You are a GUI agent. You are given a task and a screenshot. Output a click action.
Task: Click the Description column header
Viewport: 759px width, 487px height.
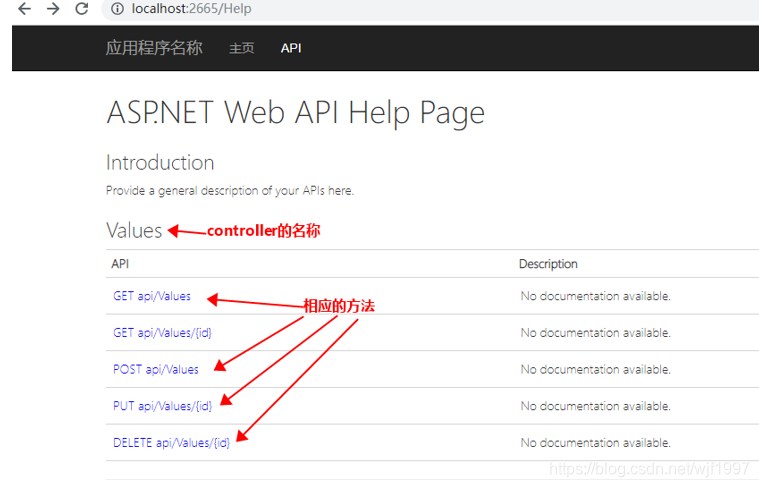pos(548,264)
